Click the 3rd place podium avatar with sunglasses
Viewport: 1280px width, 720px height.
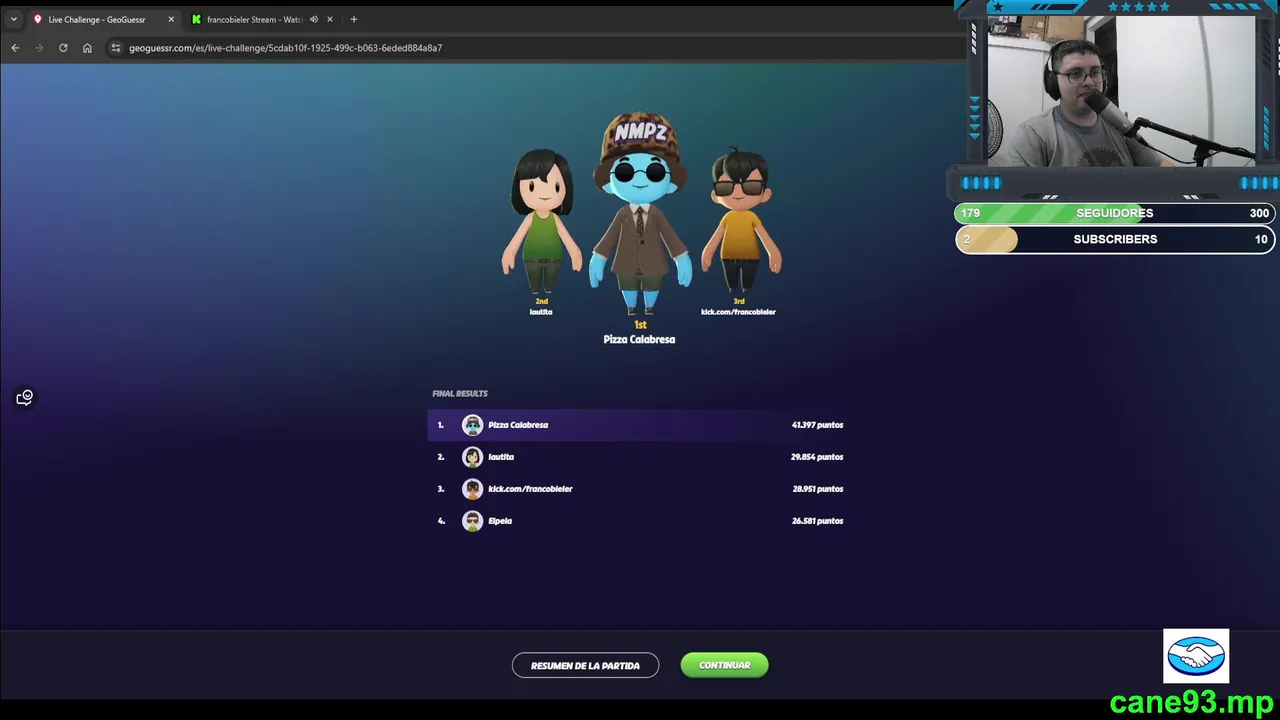point(740,220)
